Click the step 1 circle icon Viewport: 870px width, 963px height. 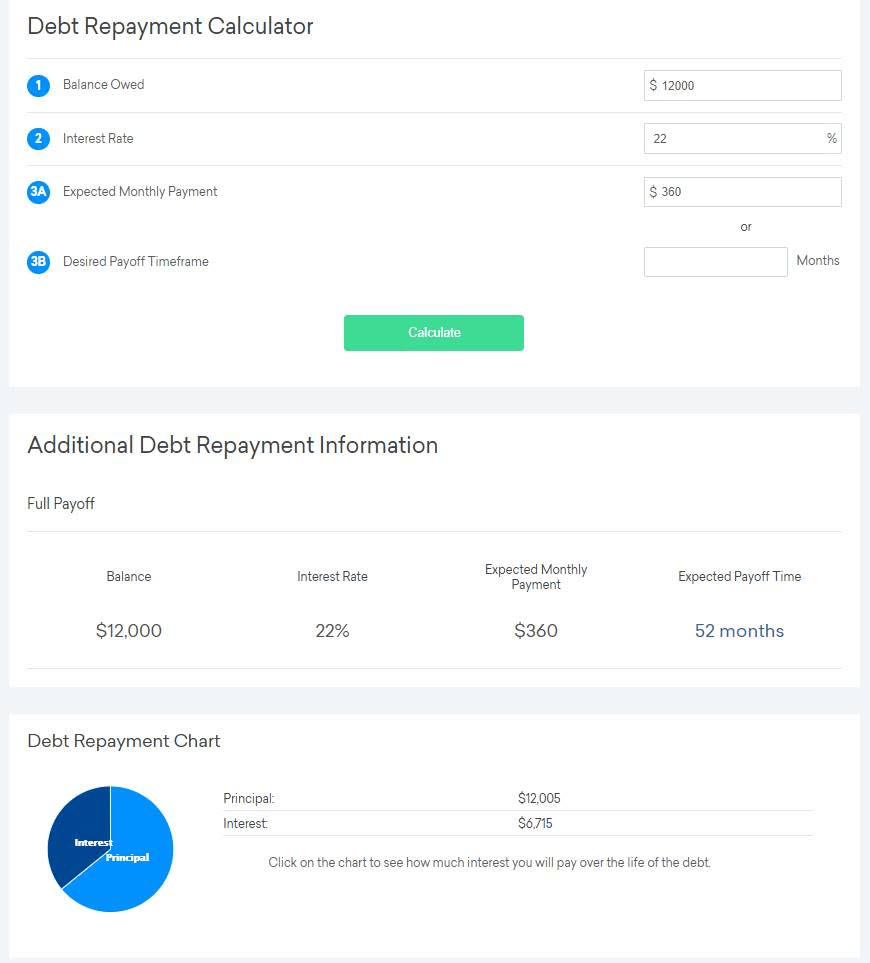click(38, 86)
